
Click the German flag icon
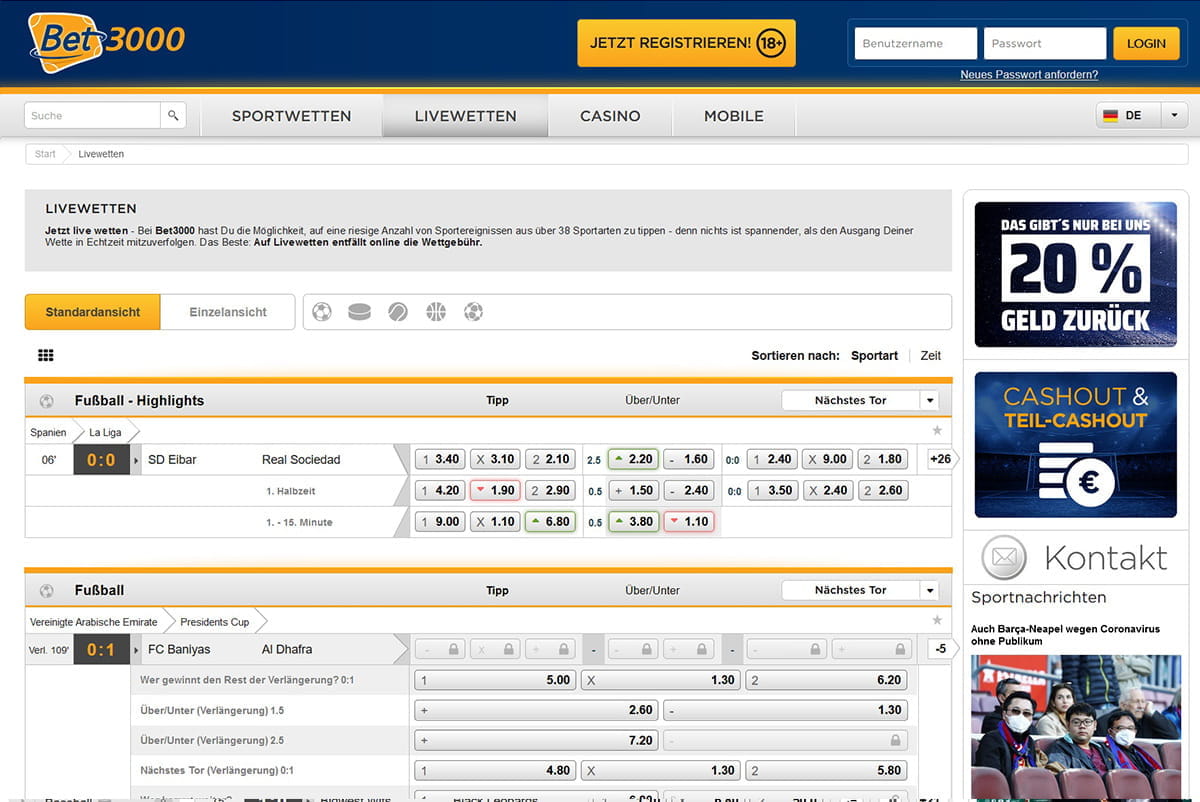click(x=1110, y=116)
